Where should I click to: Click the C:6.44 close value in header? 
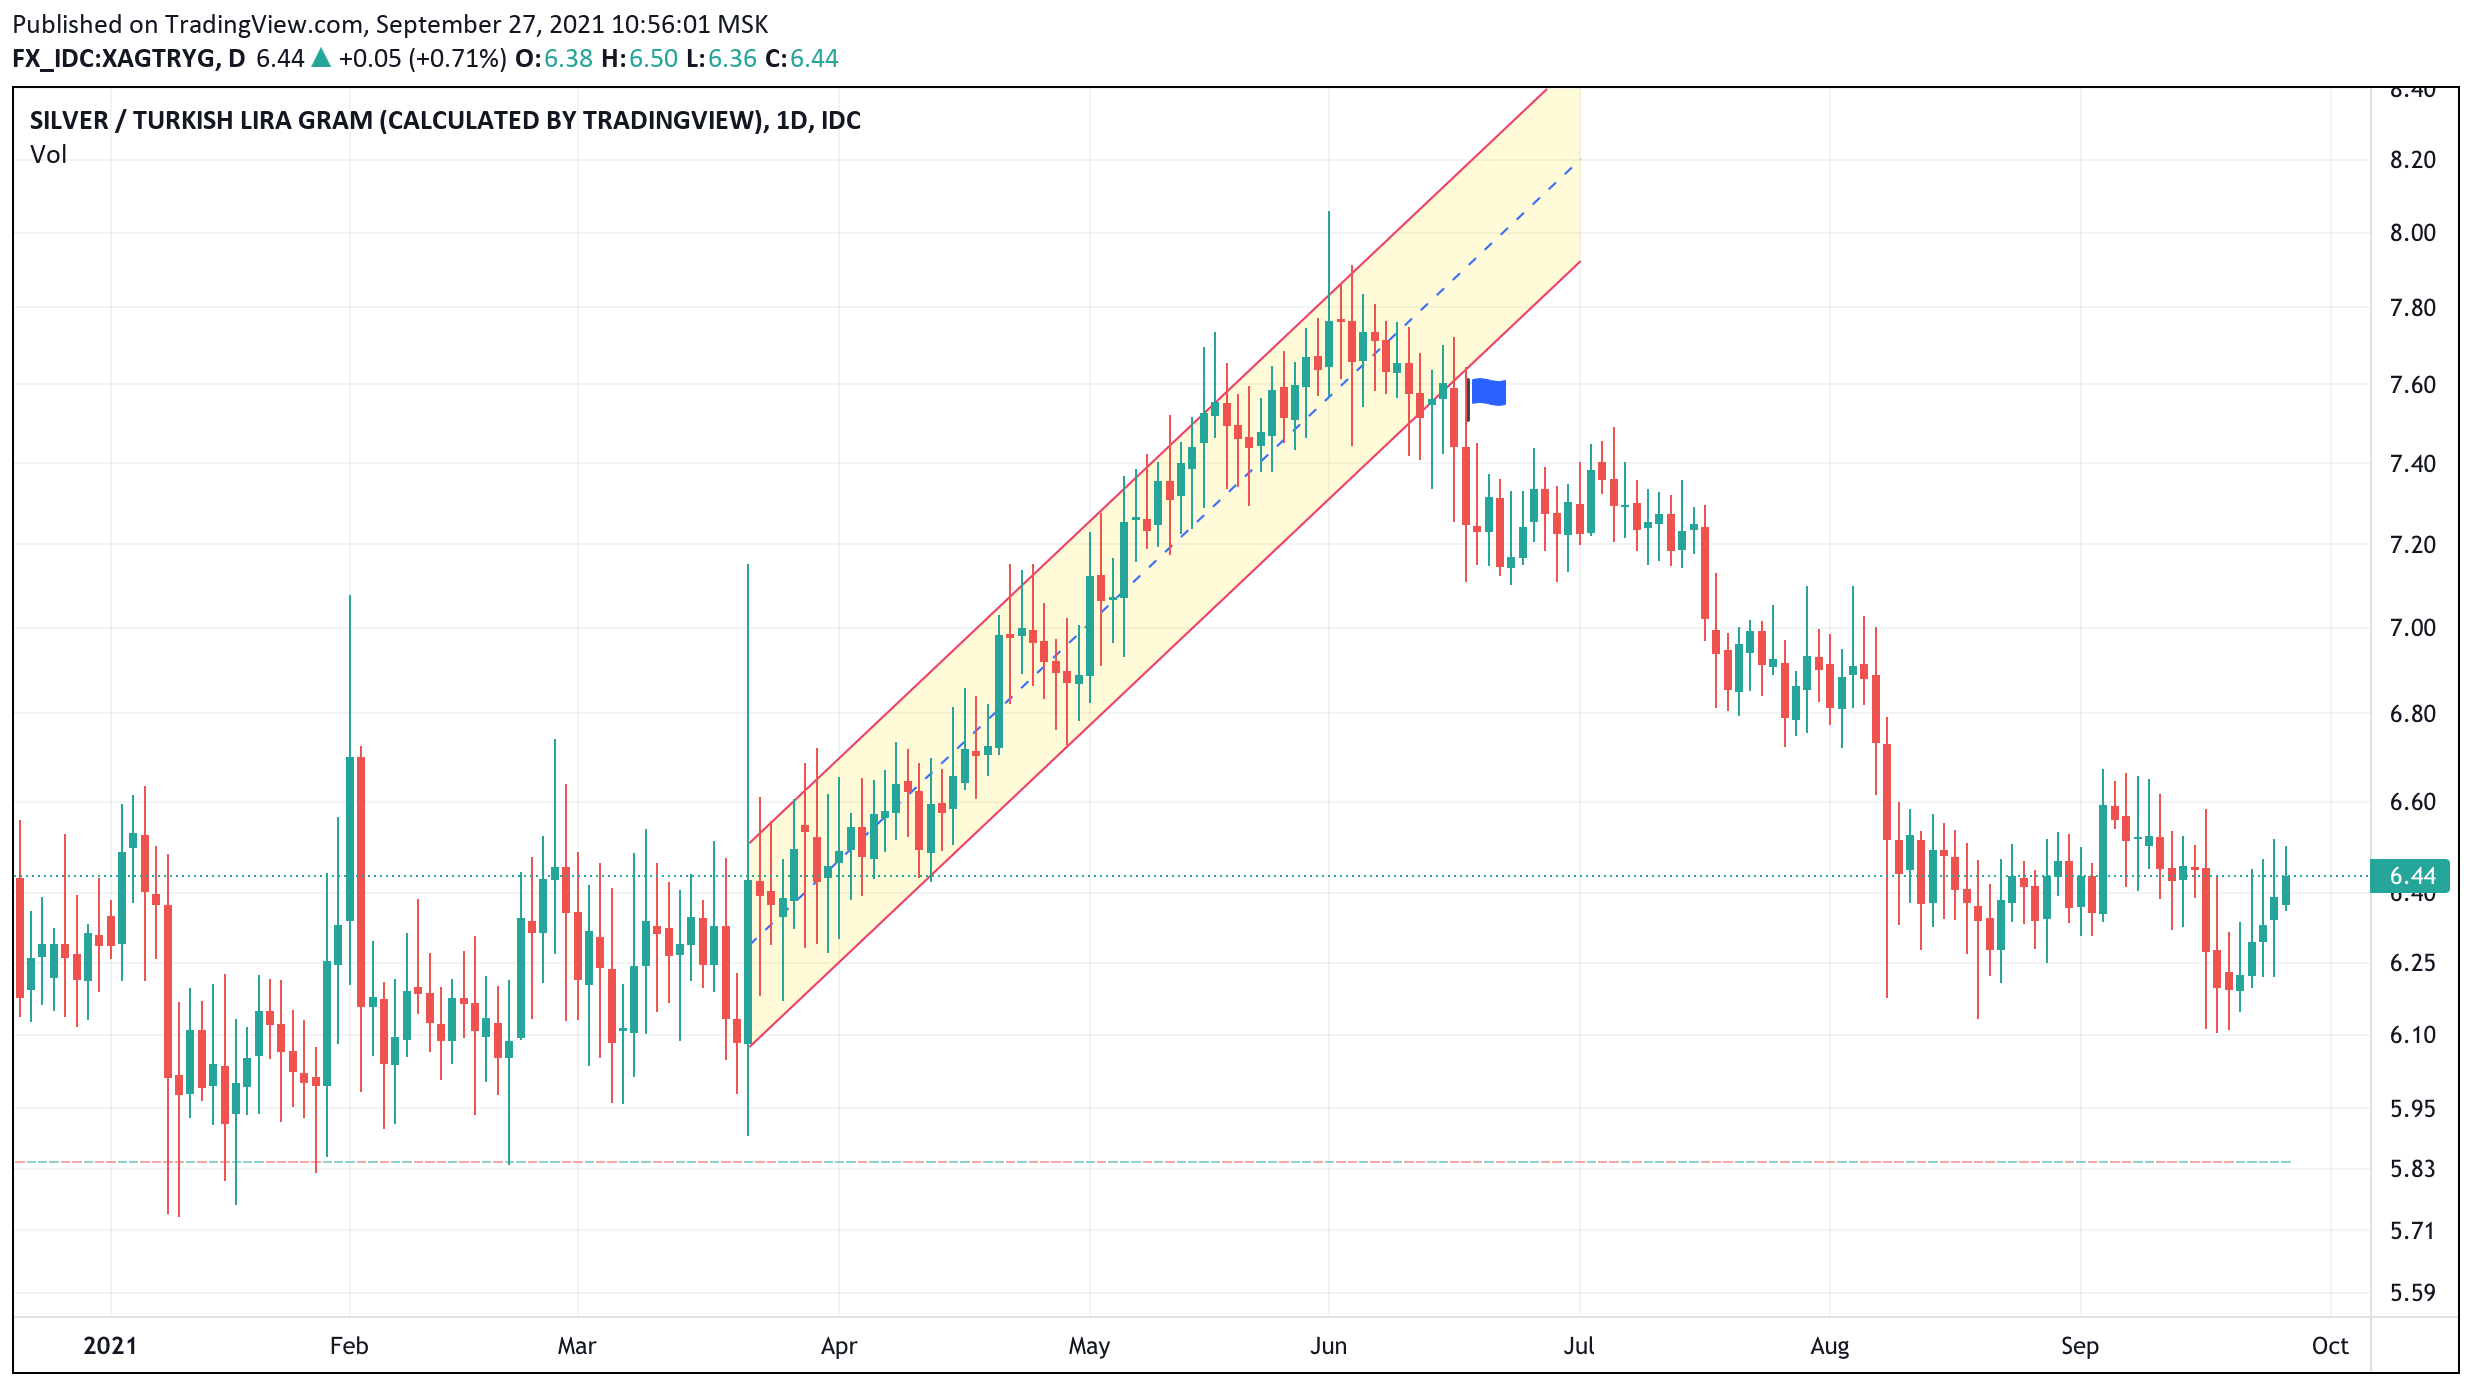802,58
